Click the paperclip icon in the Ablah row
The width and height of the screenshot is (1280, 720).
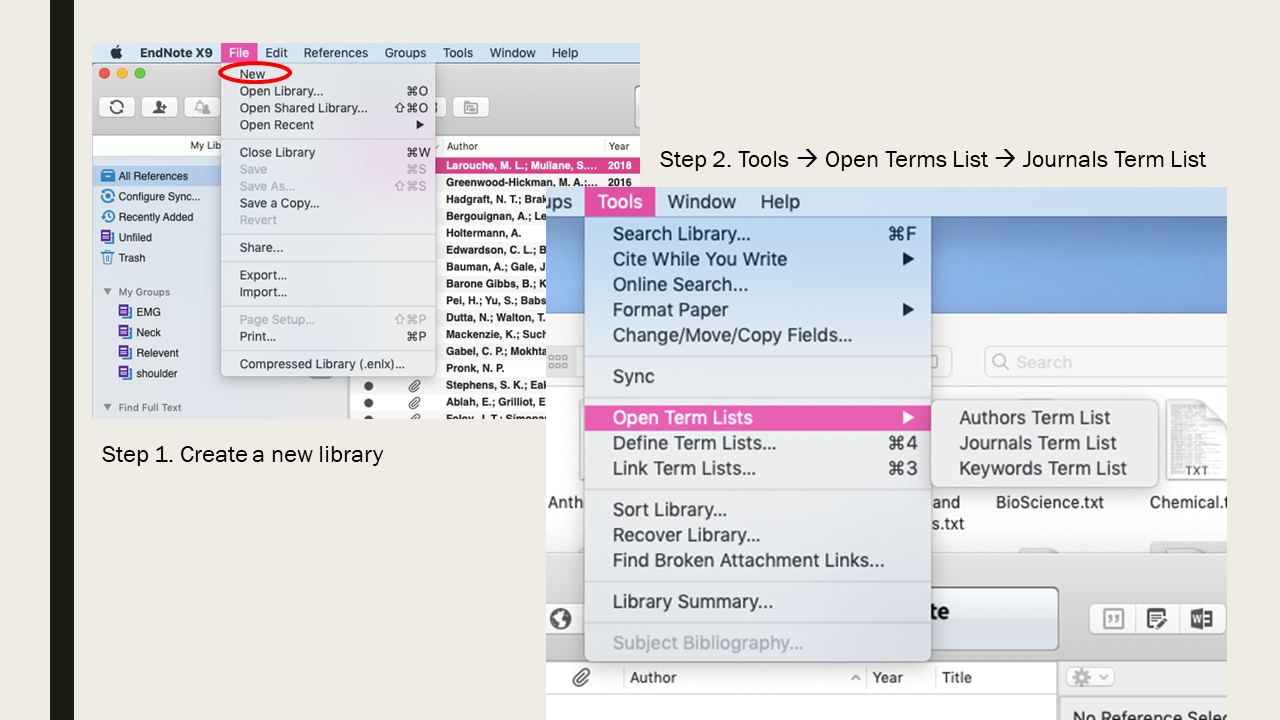point(414,402)
